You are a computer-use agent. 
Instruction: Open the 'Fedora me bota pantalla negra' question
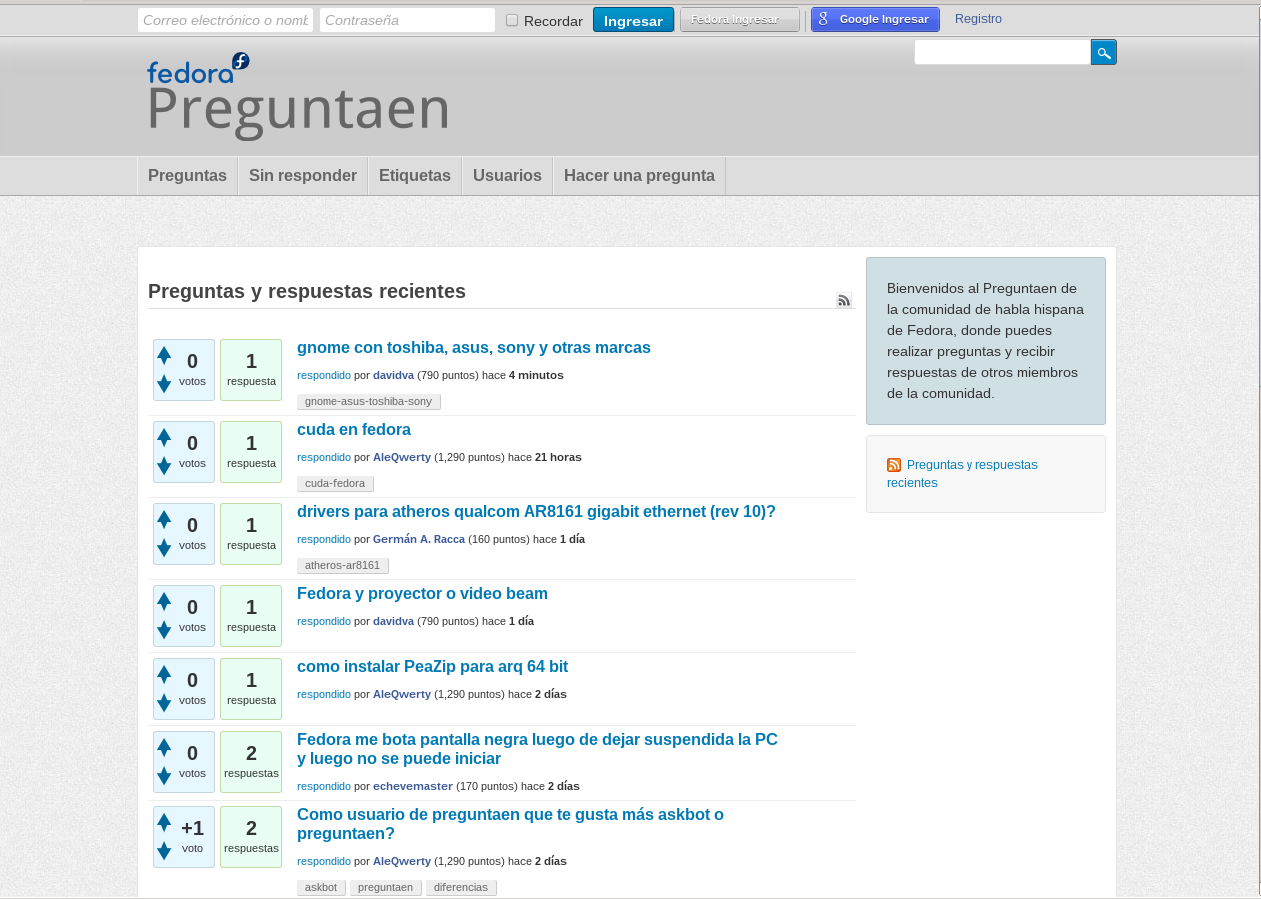(x=537, y=749)
